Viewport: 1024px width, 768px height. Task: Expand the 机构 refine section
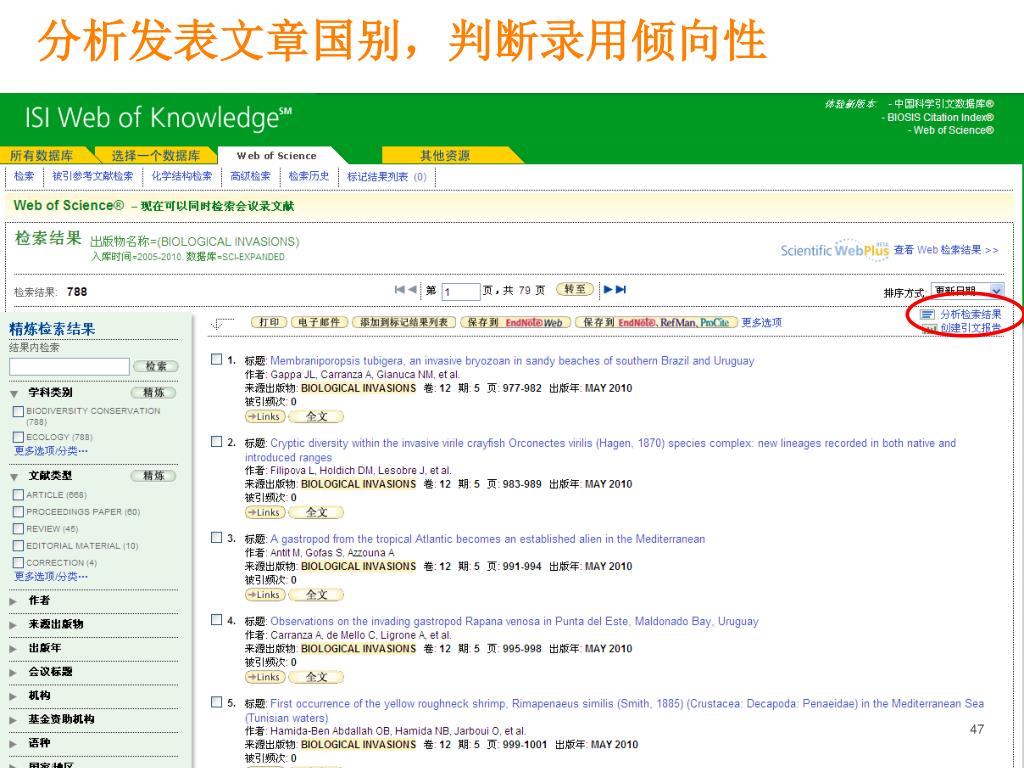[14, 696]
